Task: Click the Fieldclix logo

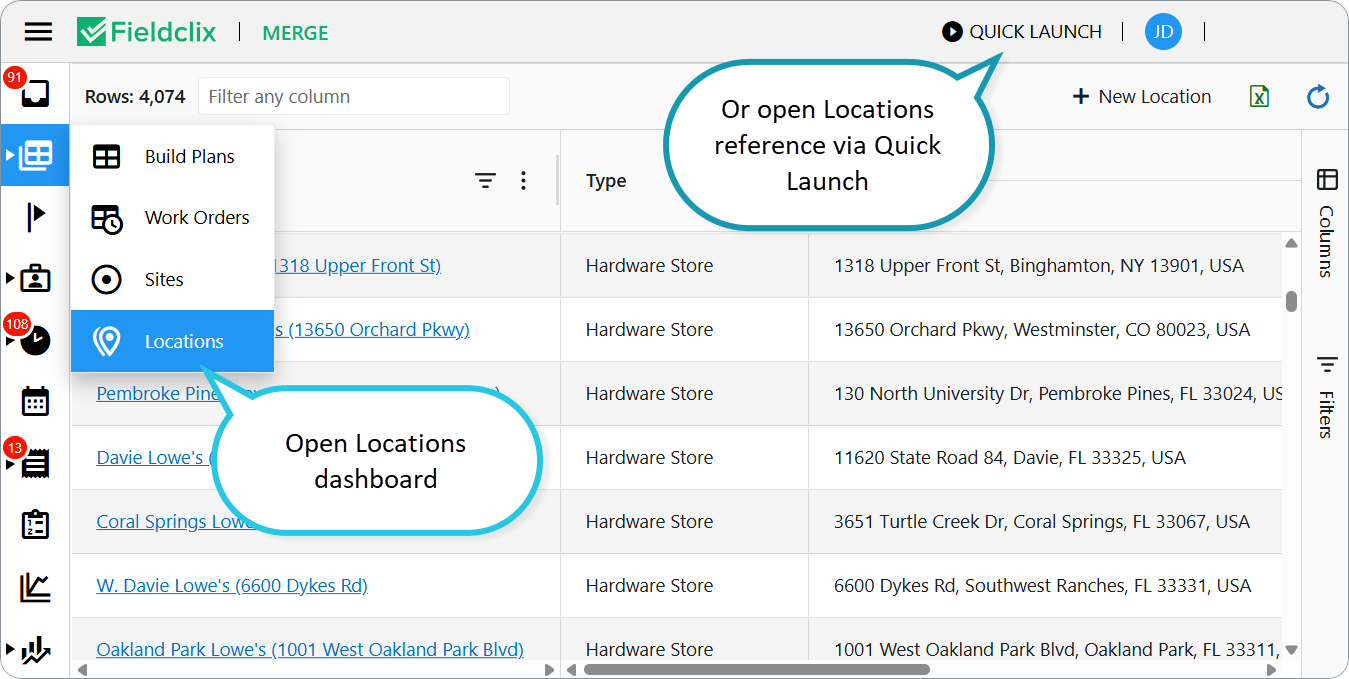Action: coord(147,32)
